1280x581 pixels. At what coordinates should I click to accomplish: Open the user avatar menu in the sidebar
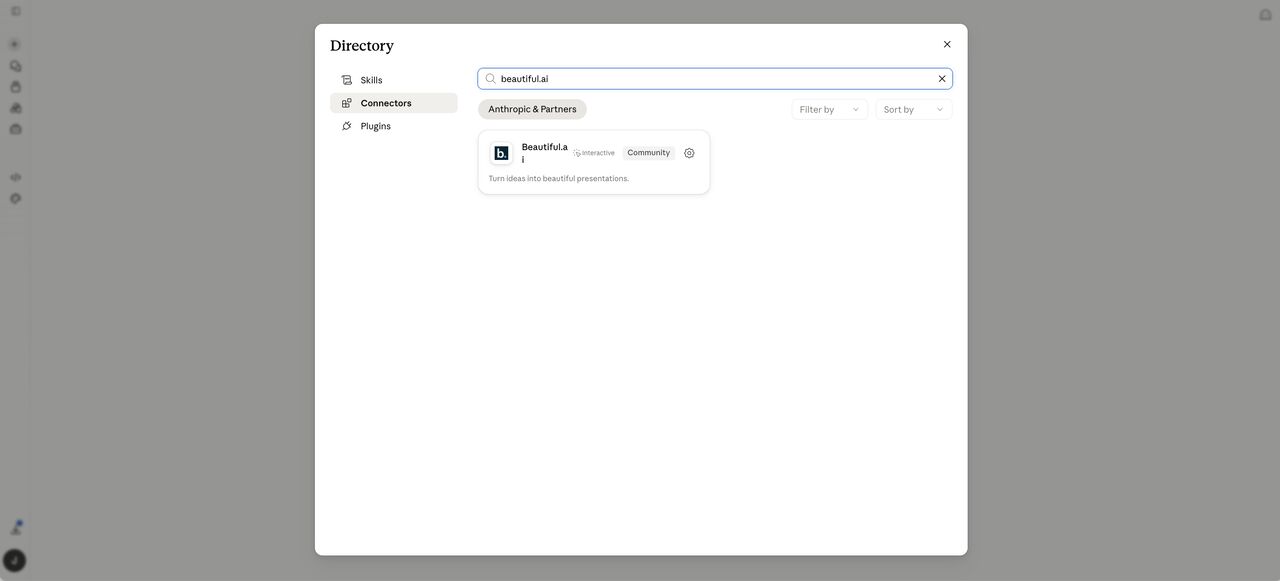[x=14, y=561]
